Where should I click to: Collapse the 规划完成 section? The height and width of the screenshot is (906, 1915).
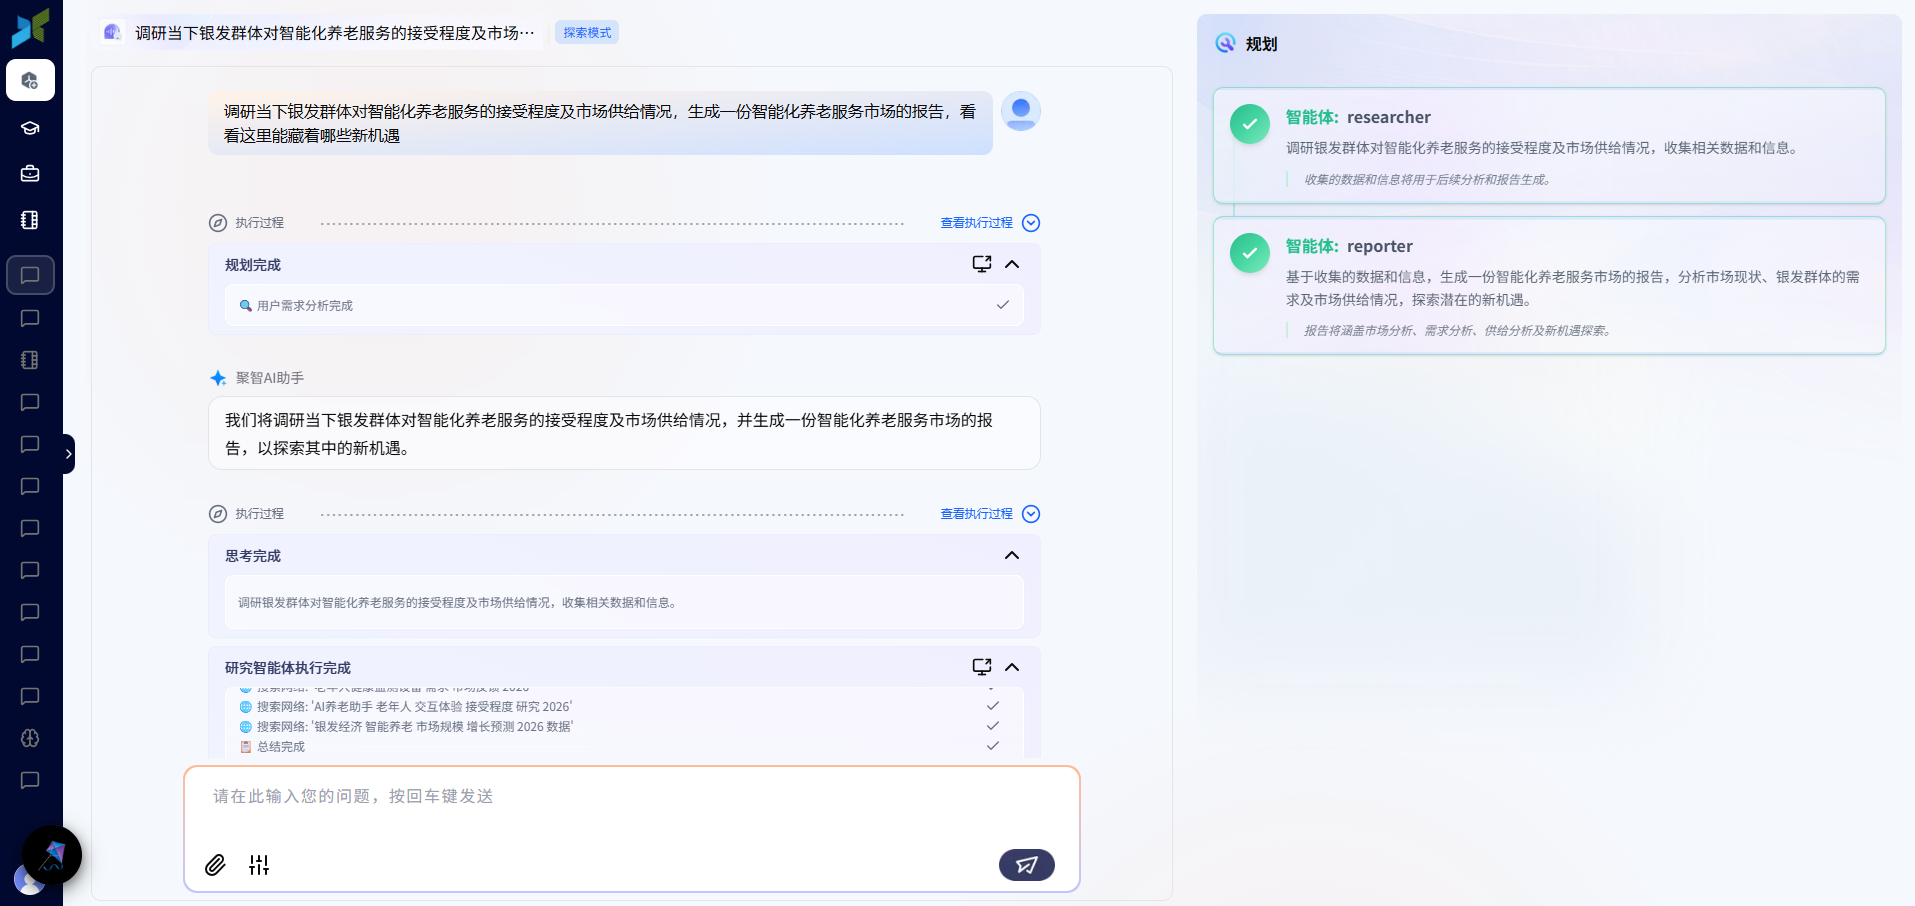point(1012,264)
